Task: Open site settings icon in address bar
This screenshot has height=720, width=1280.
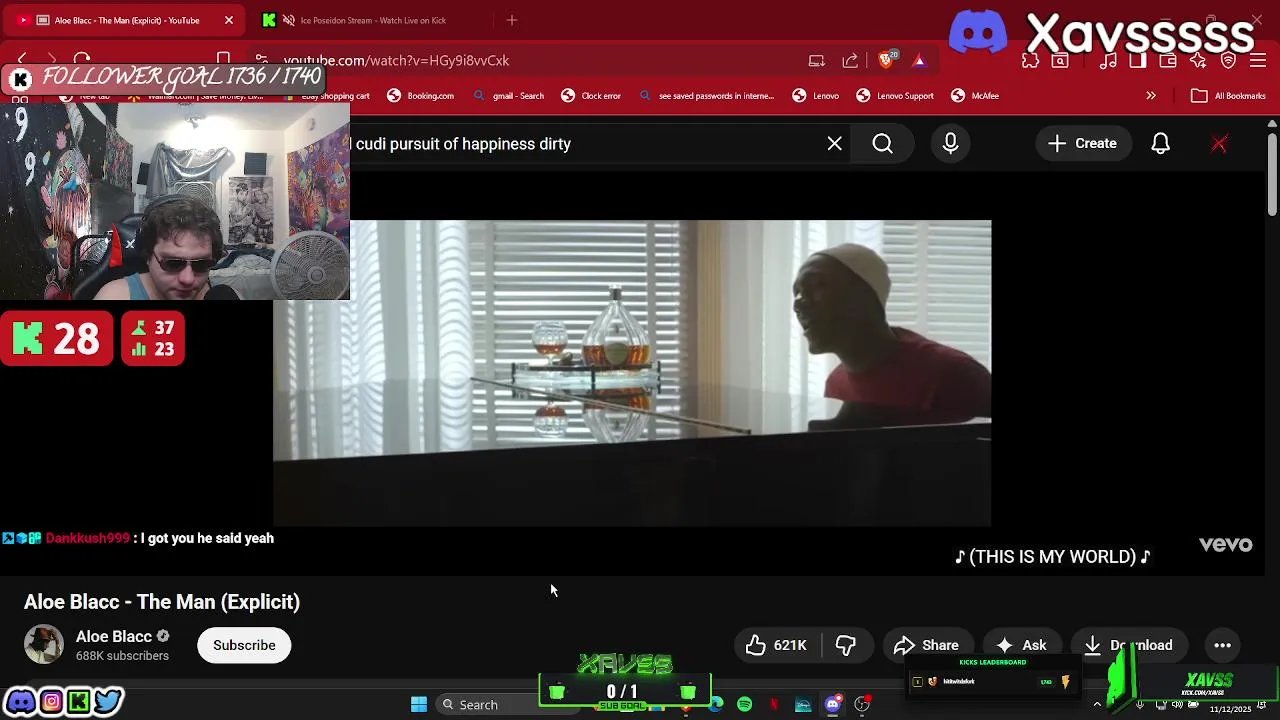Action: click(x=261, y=60)
